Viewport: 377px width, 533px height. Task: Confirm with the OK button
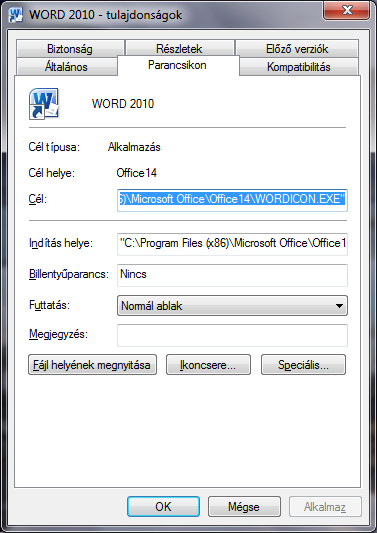(164, 506)
